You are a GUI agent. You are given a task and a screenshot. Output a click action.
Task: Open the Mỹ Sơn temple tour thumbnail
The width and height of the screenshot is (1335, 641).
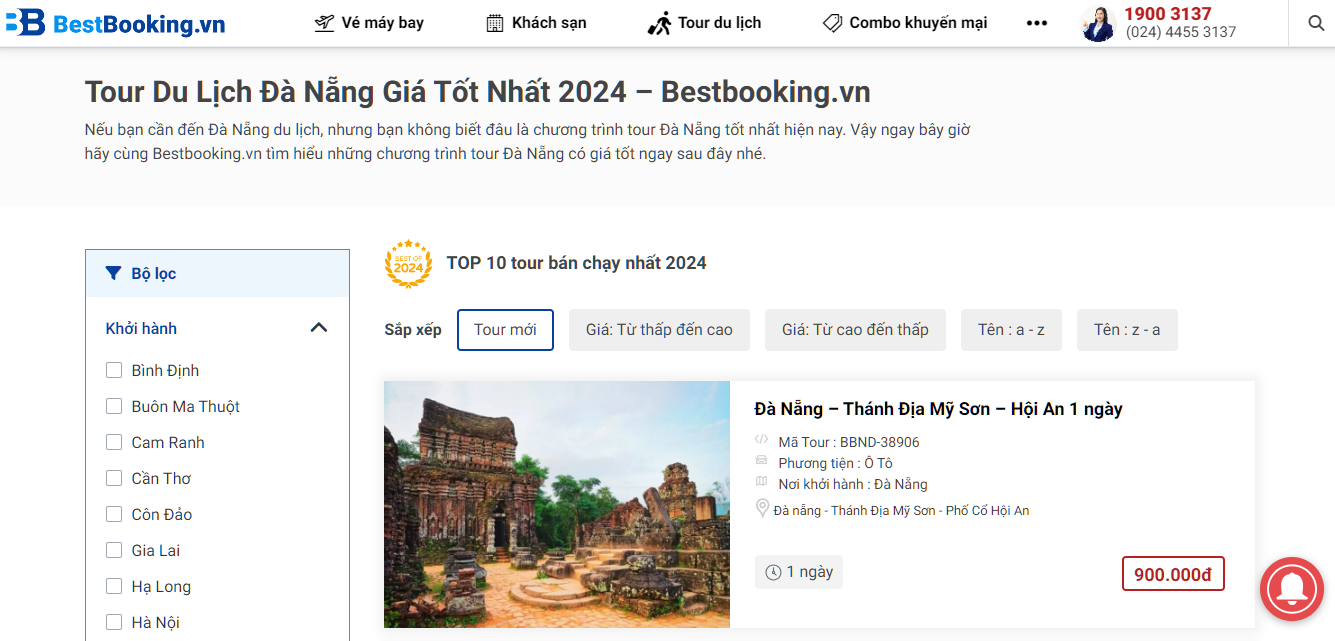[557, 504]
